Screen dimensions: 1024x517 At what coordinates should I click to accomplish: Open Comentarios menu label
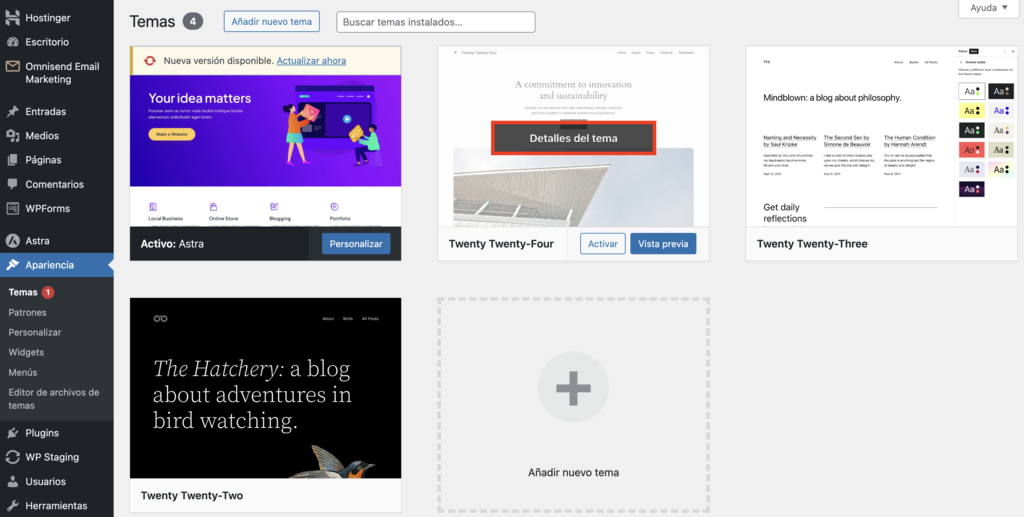(55, 184)
